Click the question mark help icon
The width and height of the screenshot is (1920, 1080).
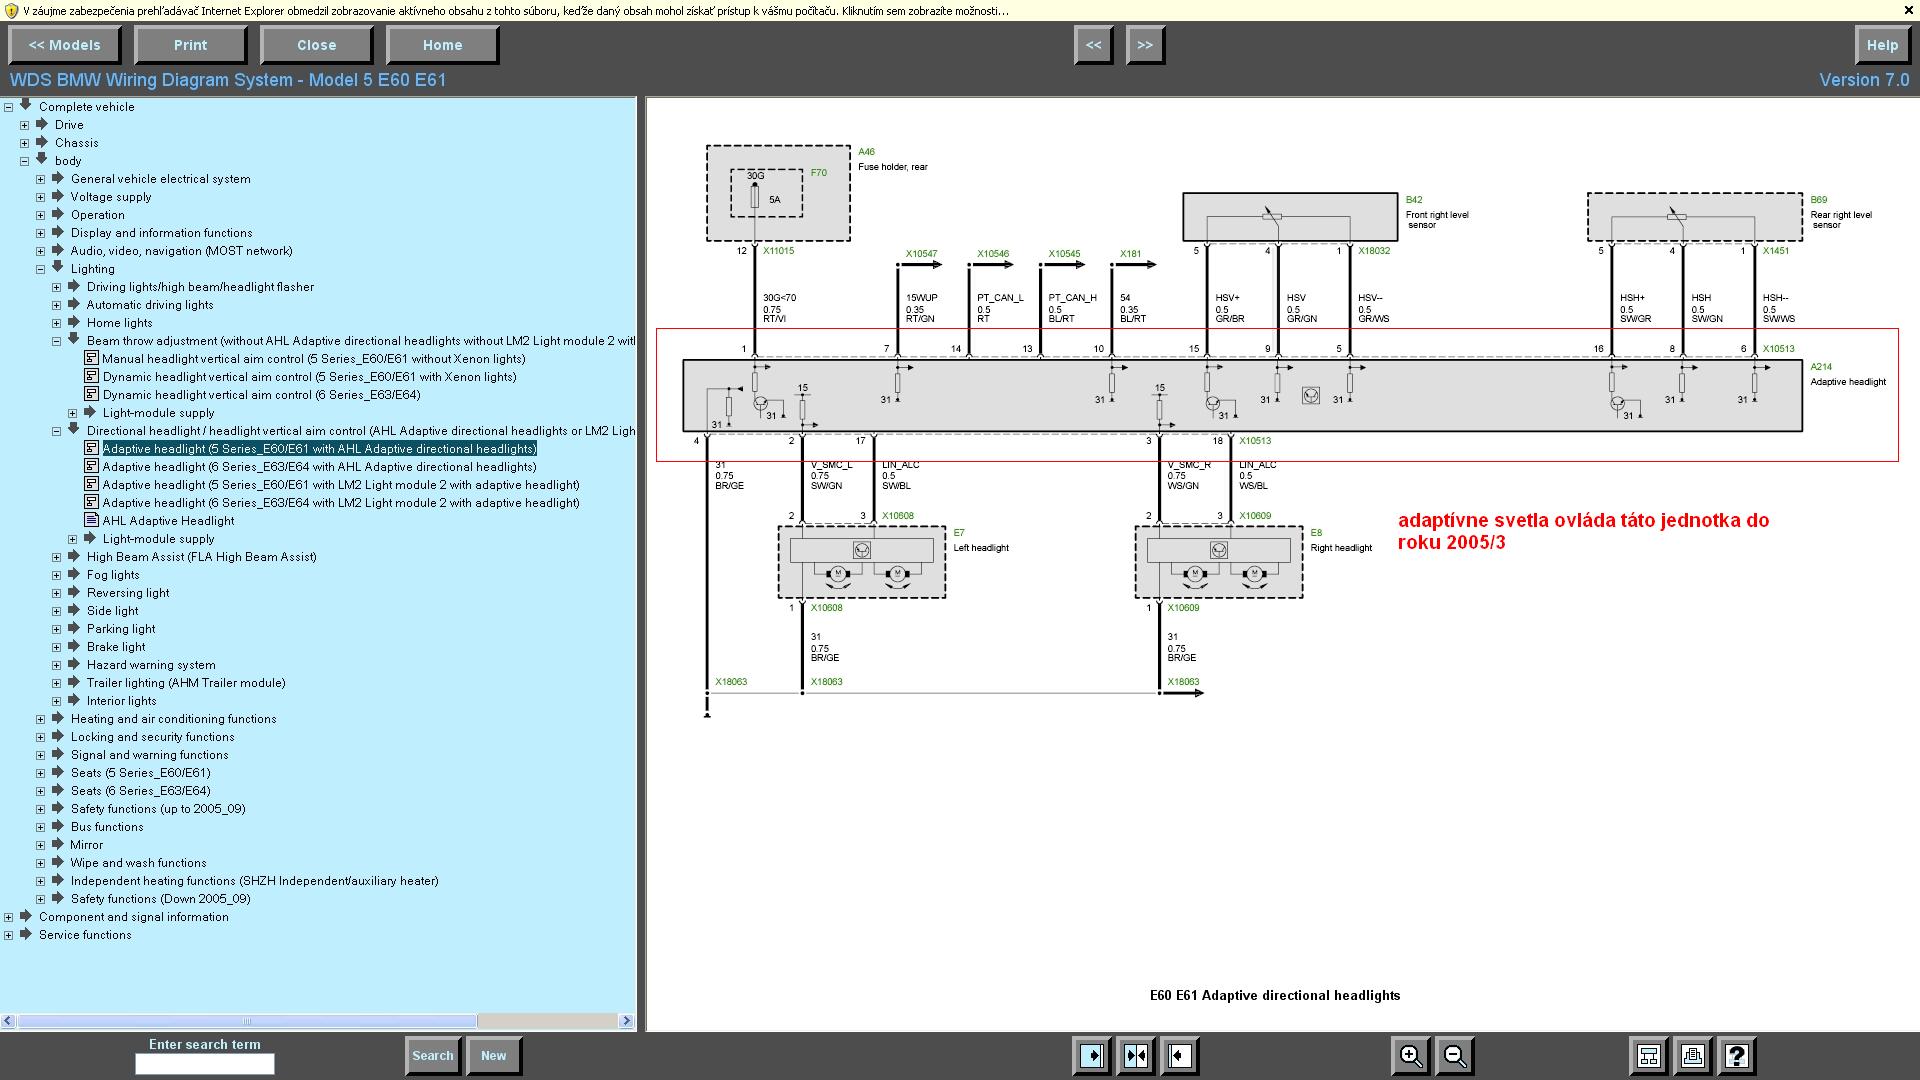1737,1056
